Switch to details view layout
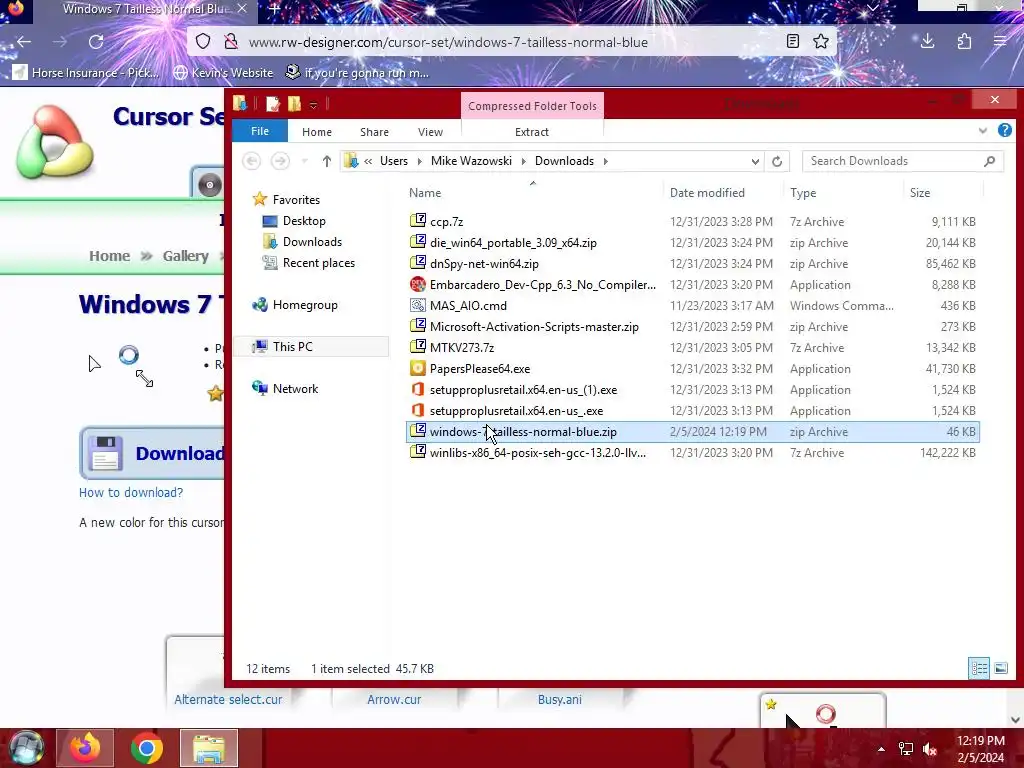Viewport: 1024px width, 768px height. tap(979, 668)
